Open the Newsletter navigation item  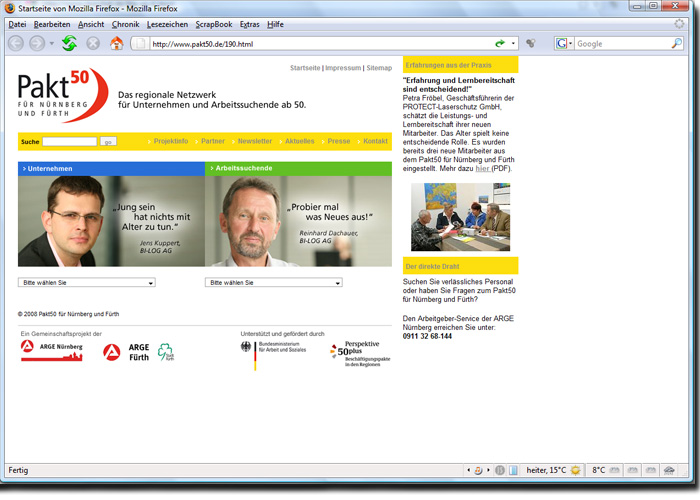(x=254, y=141)
